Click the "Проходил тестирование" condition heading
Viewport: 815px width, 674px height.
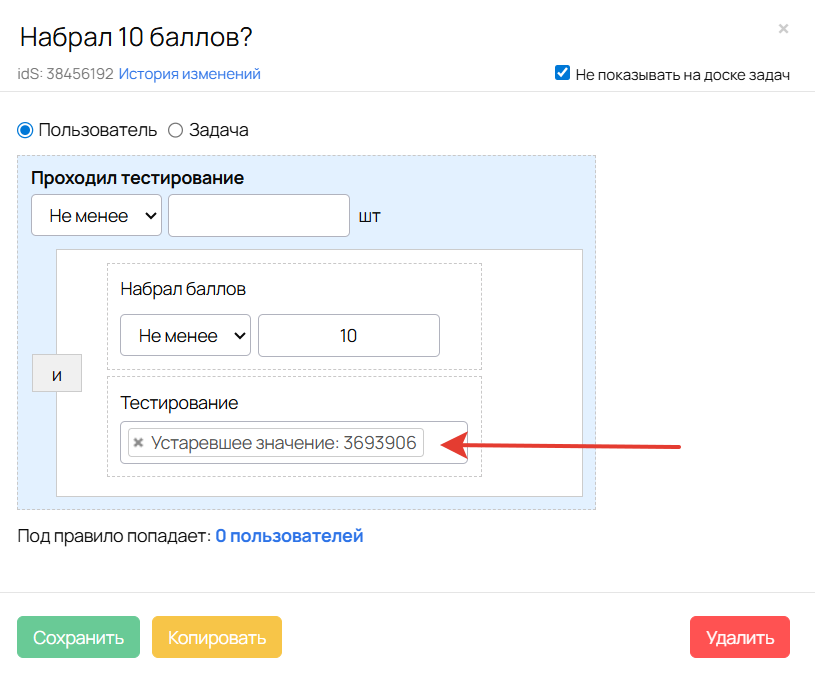[x=137, y=178]
